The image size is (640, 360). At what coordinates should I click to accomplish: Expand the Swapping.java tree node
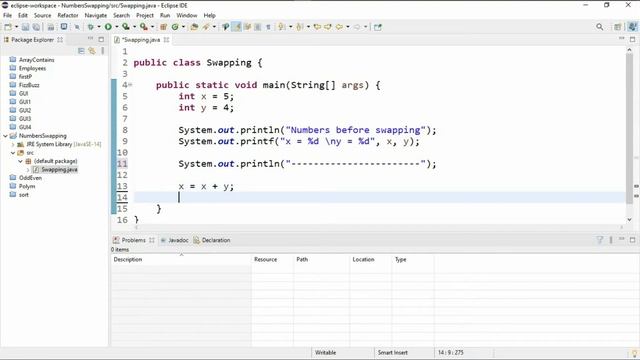pos(28,170)
